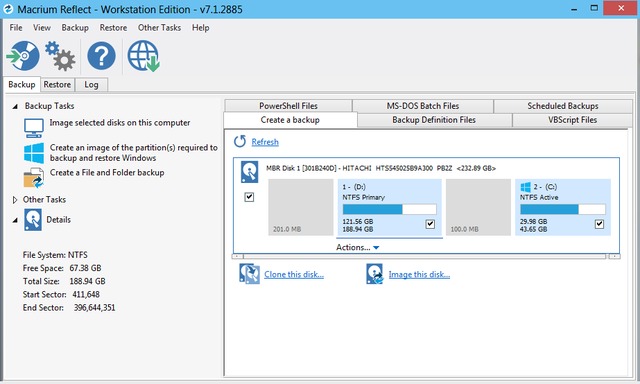
Task: Click the File and Folder backup icon
Action: coord(34,178)
